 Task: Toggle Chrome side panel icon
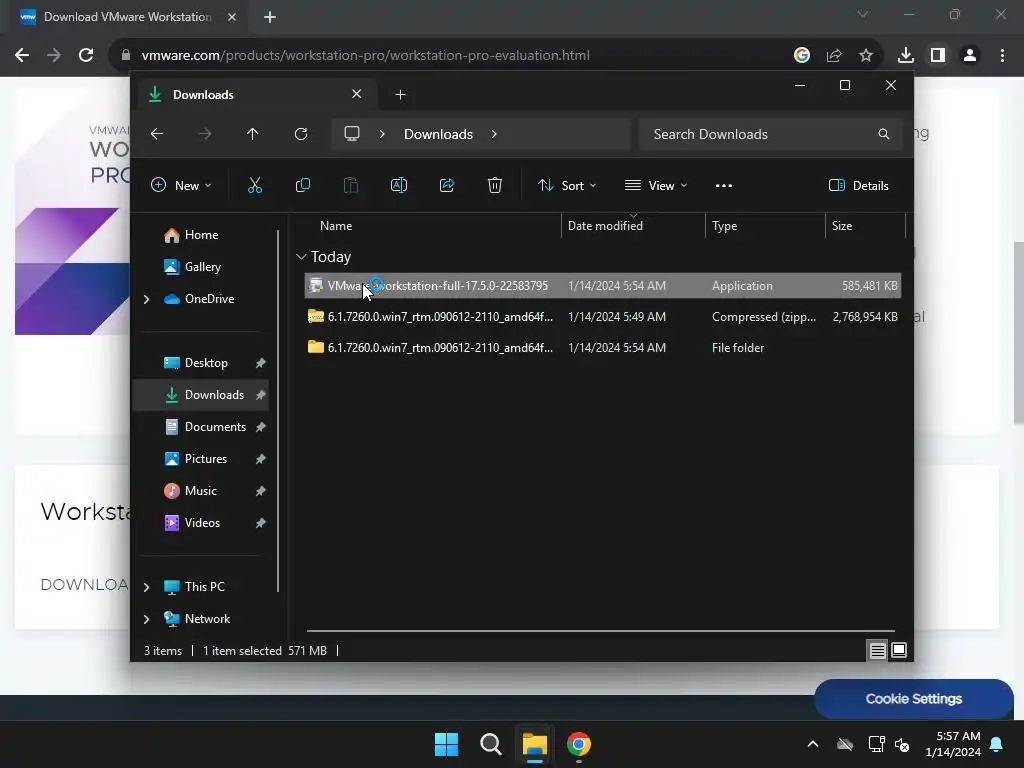click(x=938, y=56)
